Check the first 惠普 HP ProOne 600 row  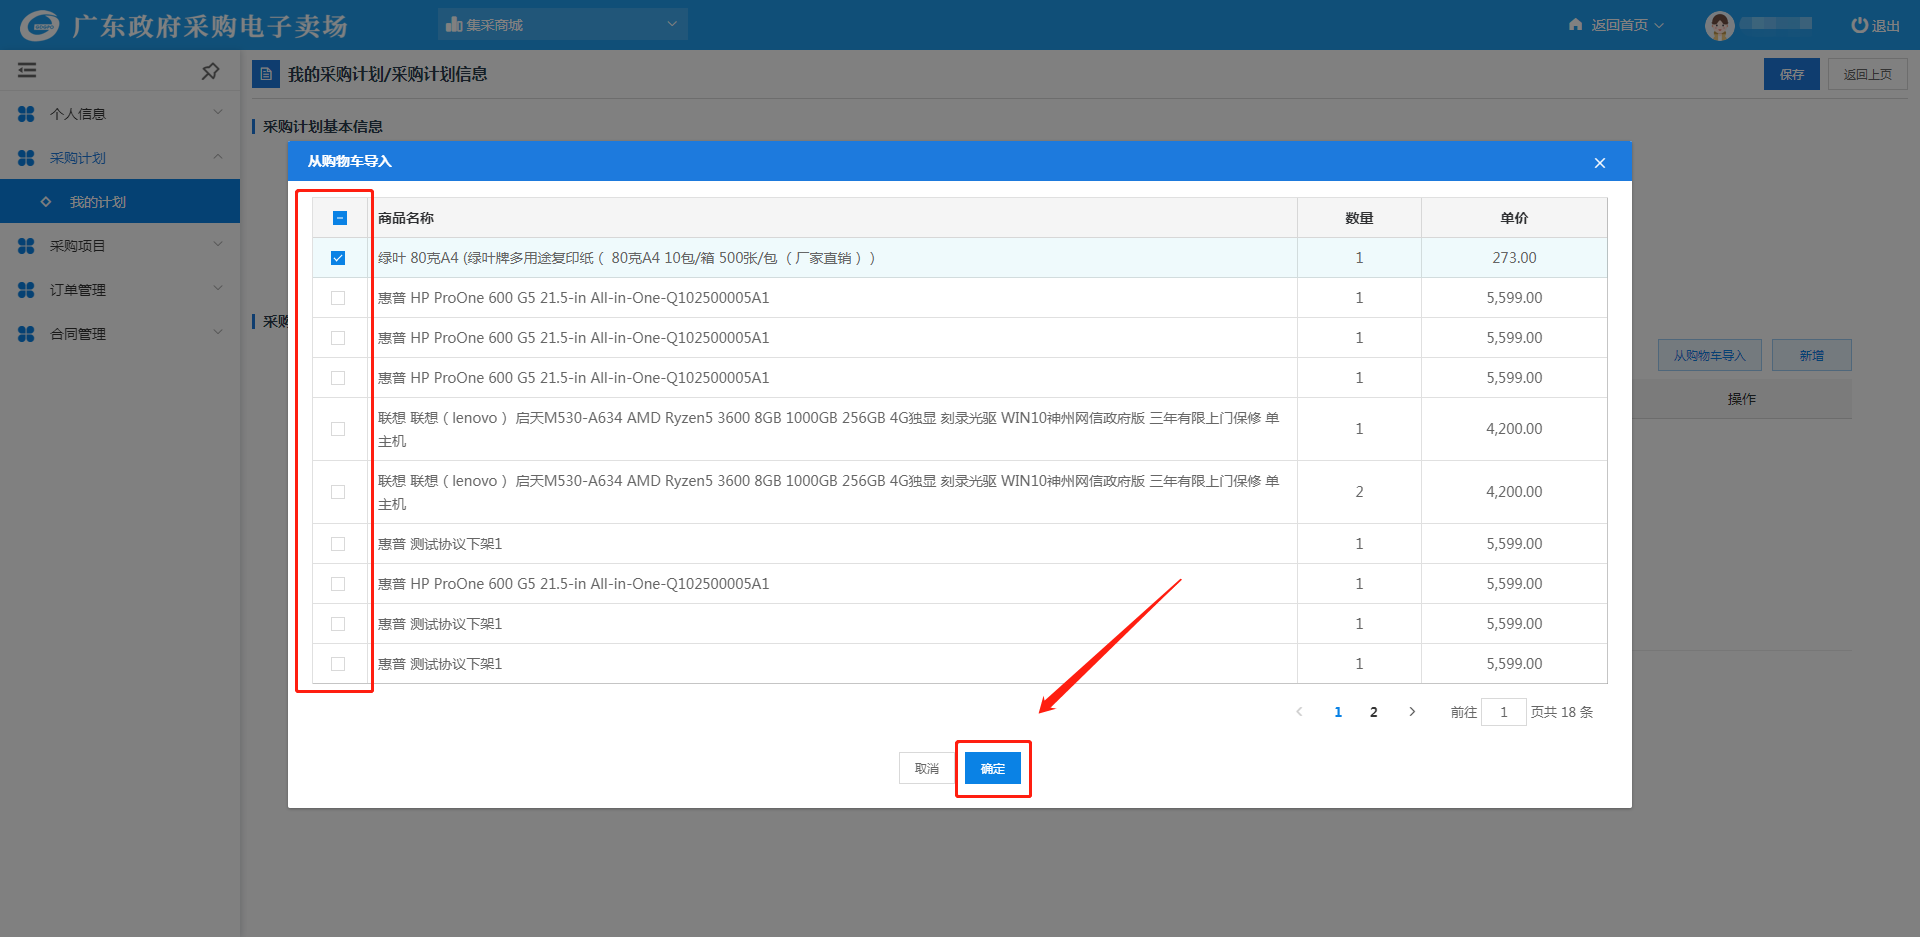point(338,298)
